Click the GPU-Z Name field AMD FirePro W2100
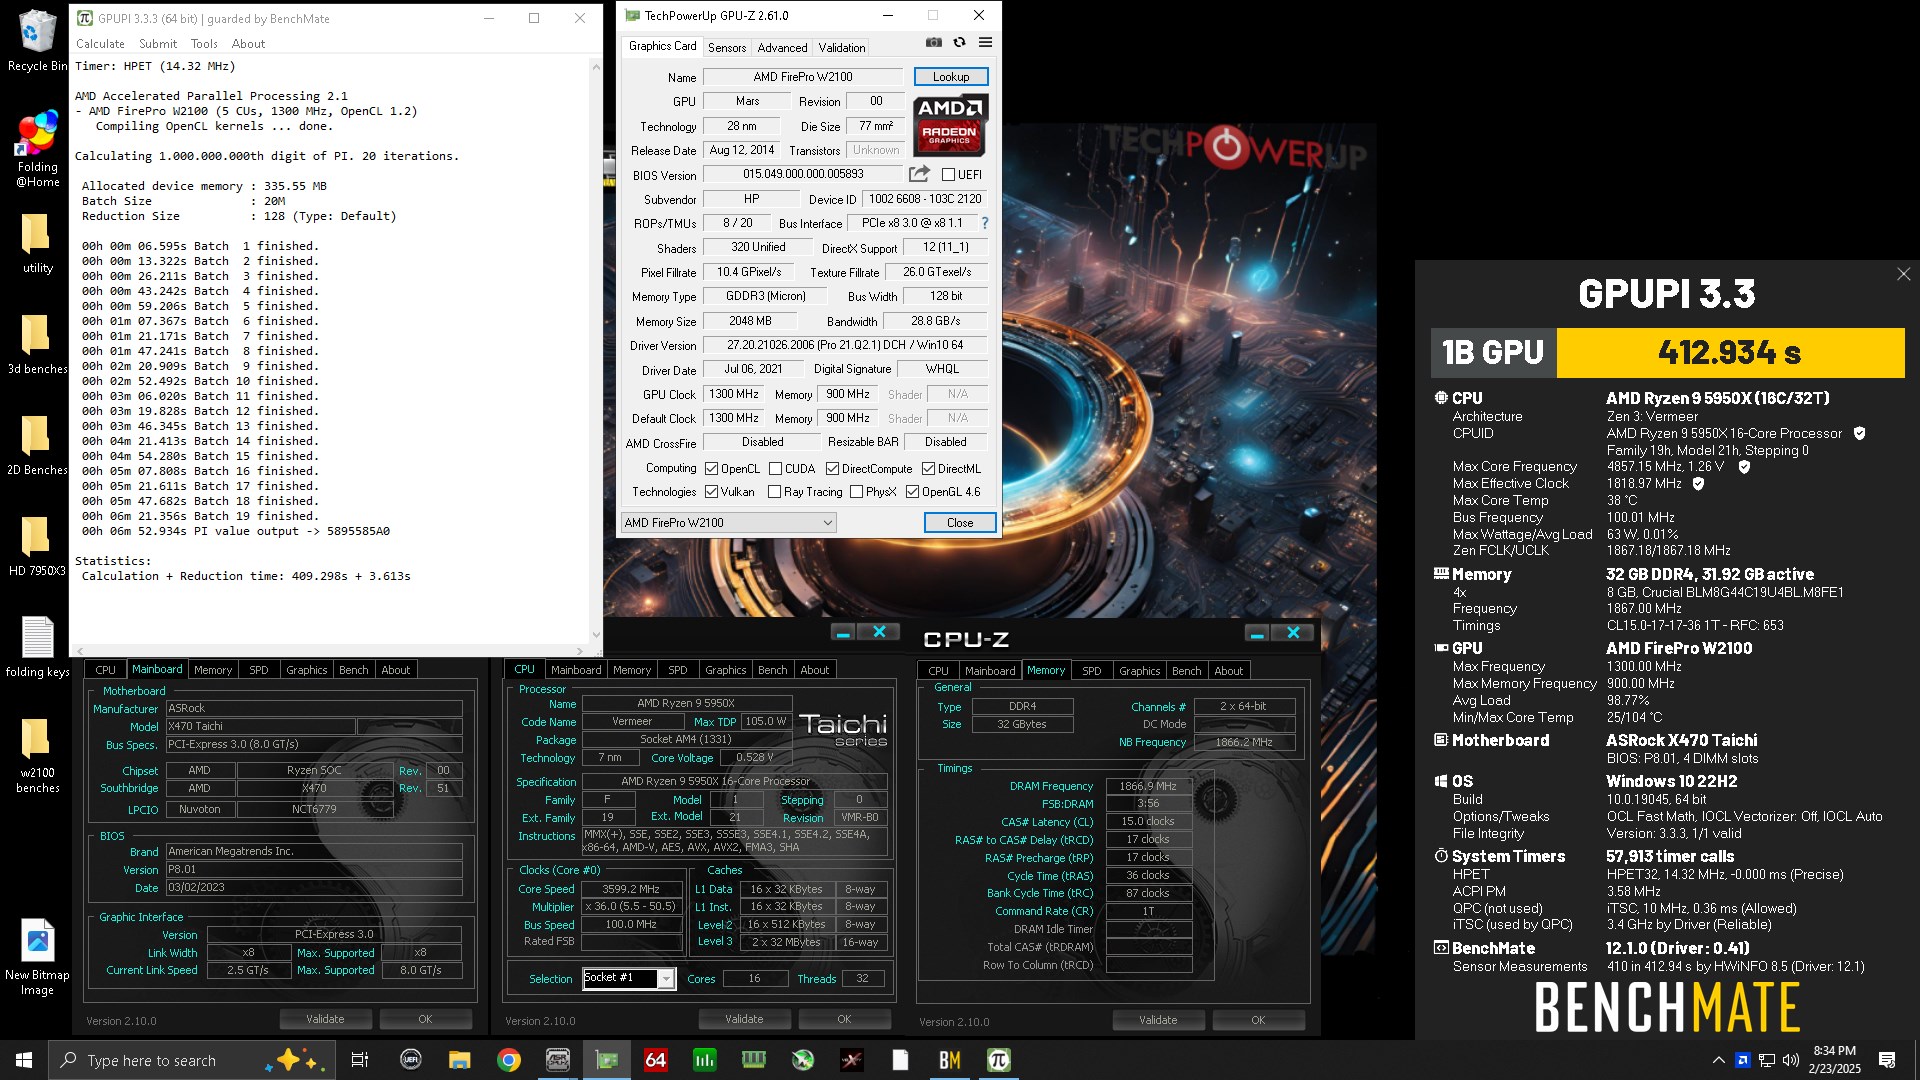 (x=803, y=76)
